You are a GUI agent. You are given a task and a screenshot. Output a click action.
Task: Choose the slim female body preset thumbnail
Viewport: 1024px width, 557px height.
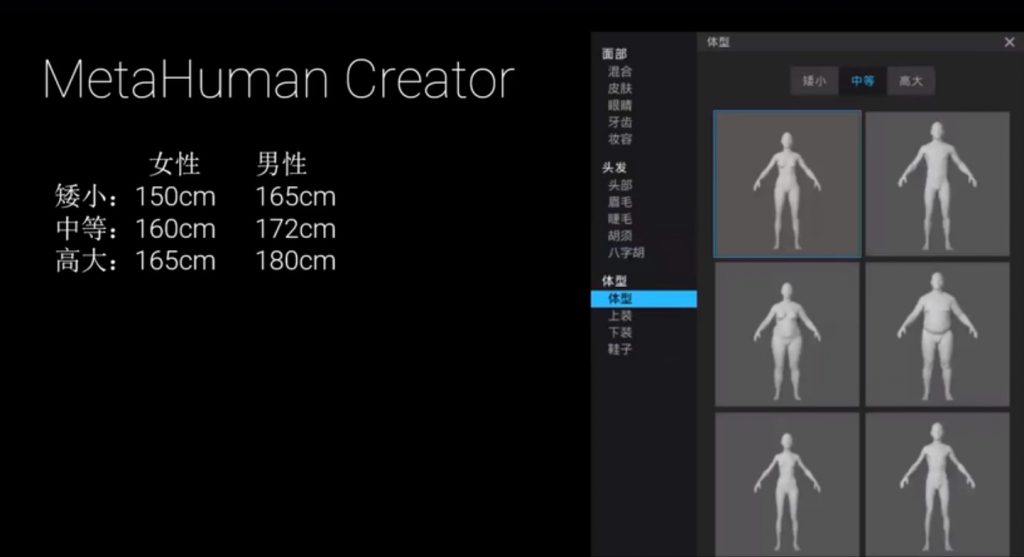[x=787, y=183]
